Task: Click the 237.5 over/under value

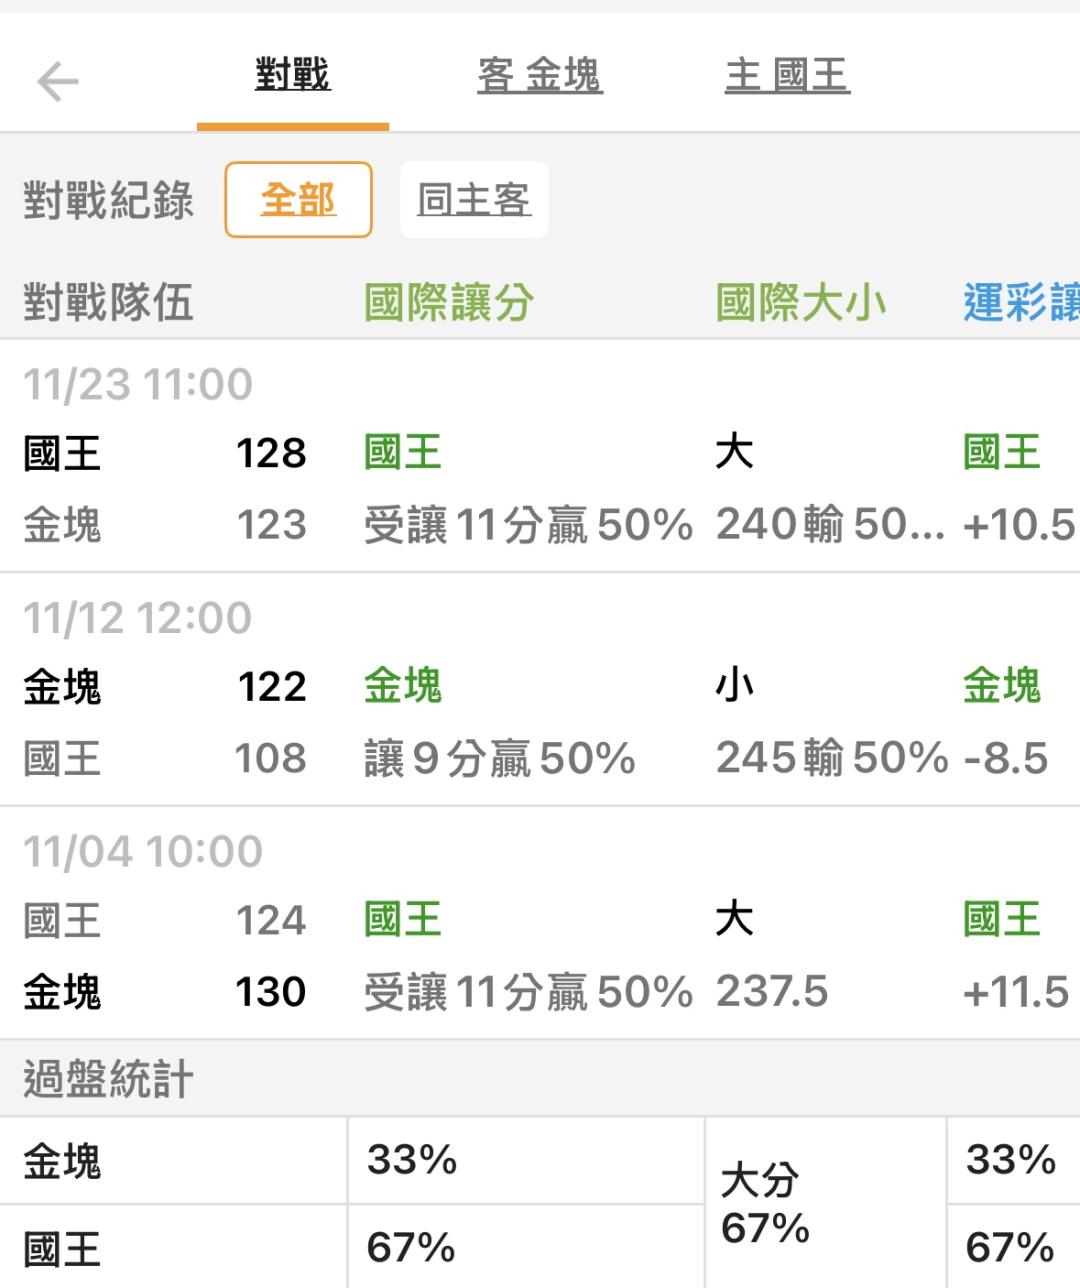Action: pos(772,992)
